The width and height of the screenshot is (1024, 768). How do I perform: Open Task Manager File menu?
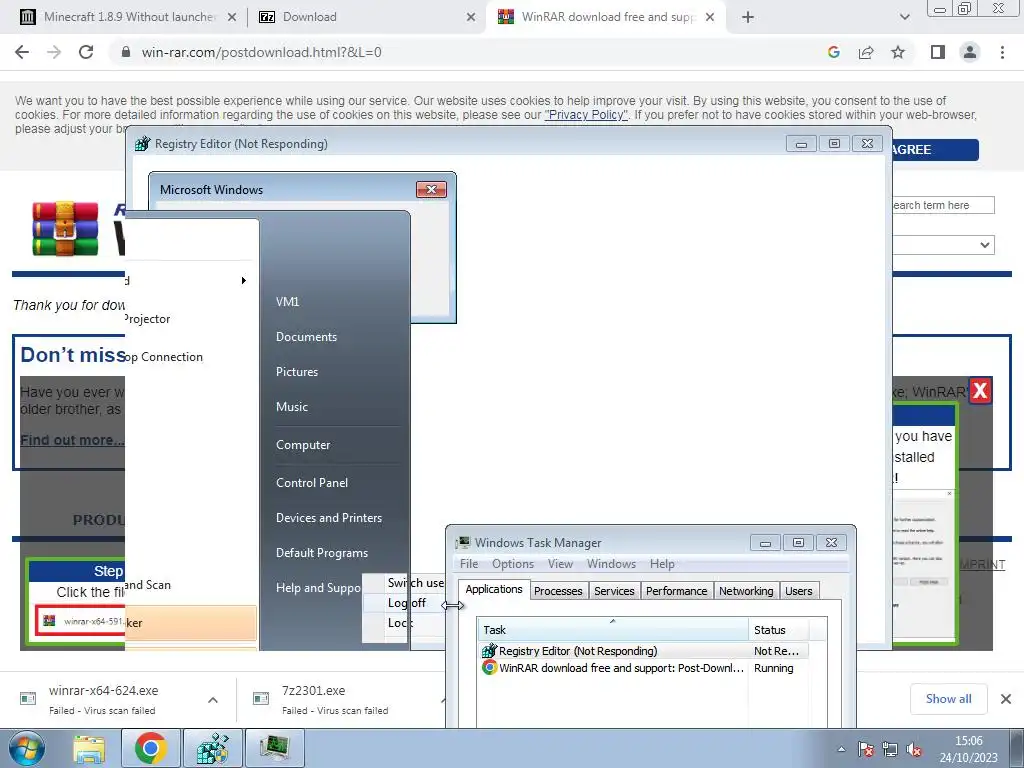(469, 564)
